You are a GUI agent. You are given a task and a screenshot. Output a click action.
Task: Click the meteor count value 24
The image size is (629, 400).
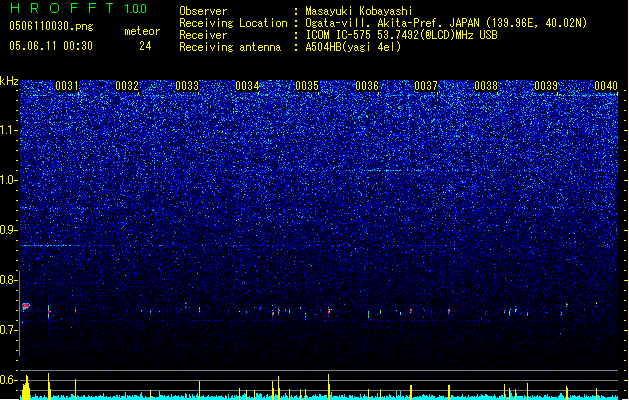(x=145, y=46)
